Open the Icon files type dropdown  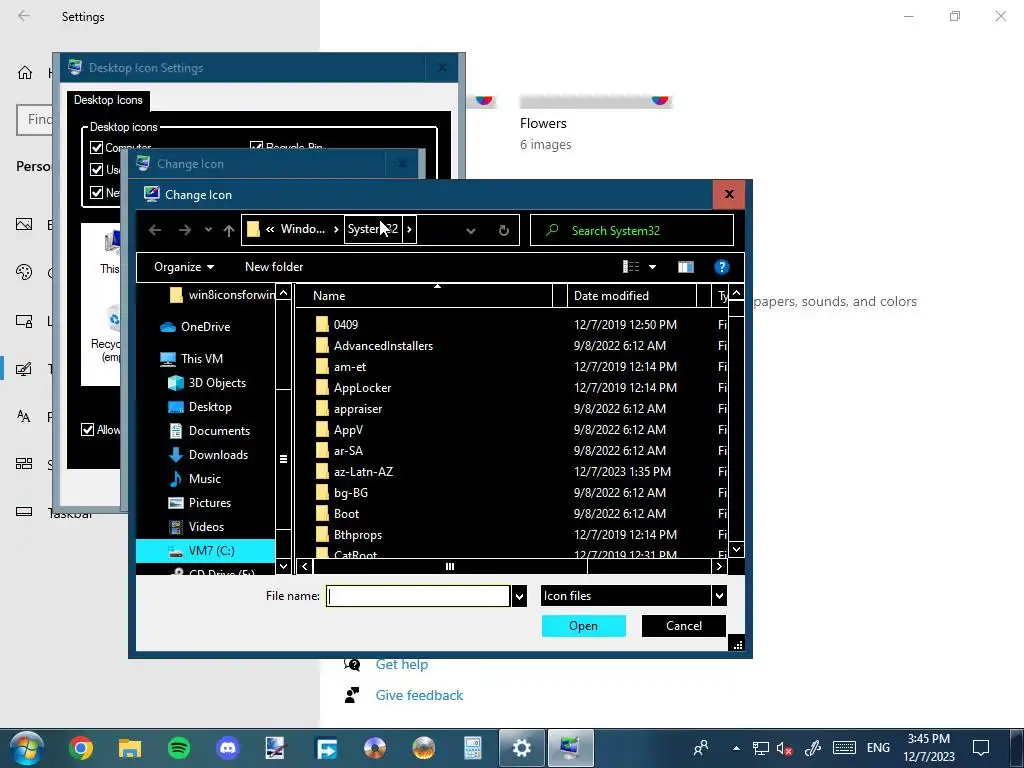[633, 596]
